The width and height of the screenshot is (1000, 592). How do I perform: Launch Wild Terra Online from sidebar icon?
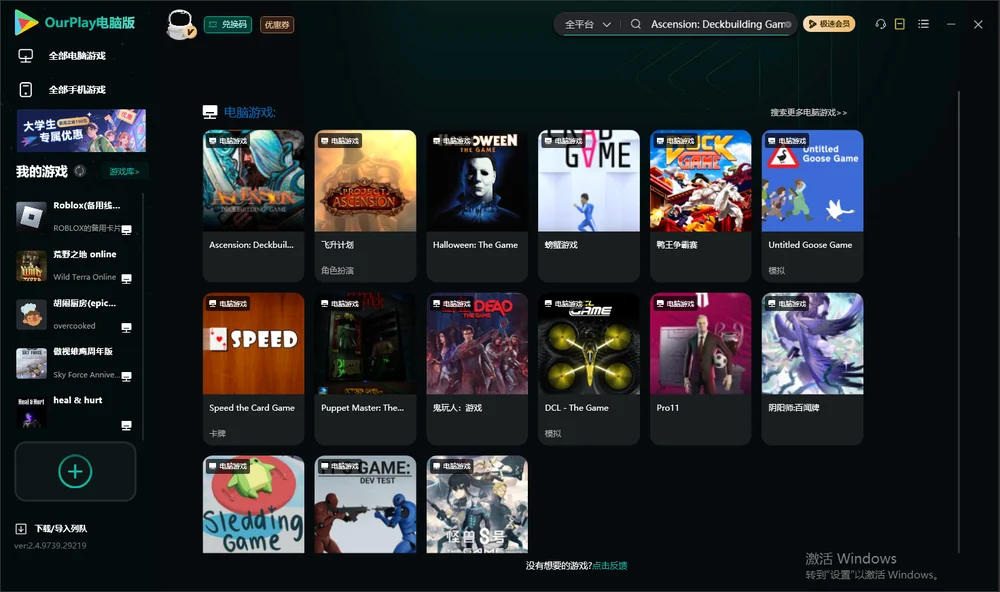31,265
